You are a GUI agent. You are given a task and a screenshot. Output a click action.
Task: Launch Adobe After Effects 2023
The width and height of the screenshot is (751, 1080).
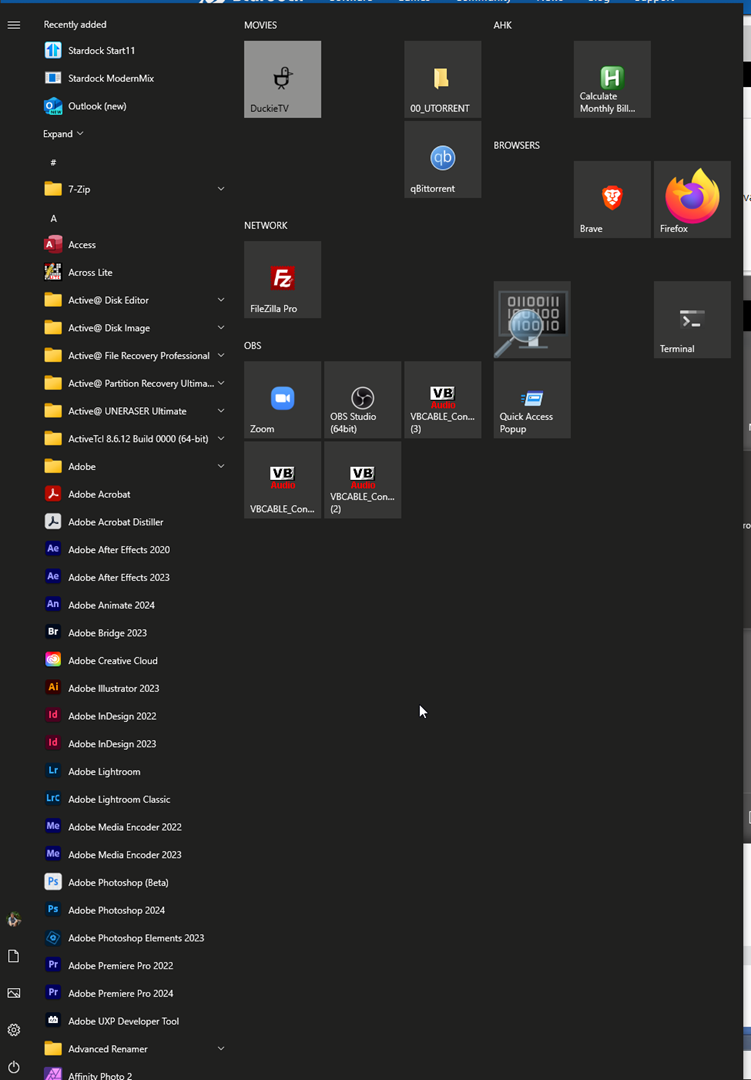[x=135, y=577]
